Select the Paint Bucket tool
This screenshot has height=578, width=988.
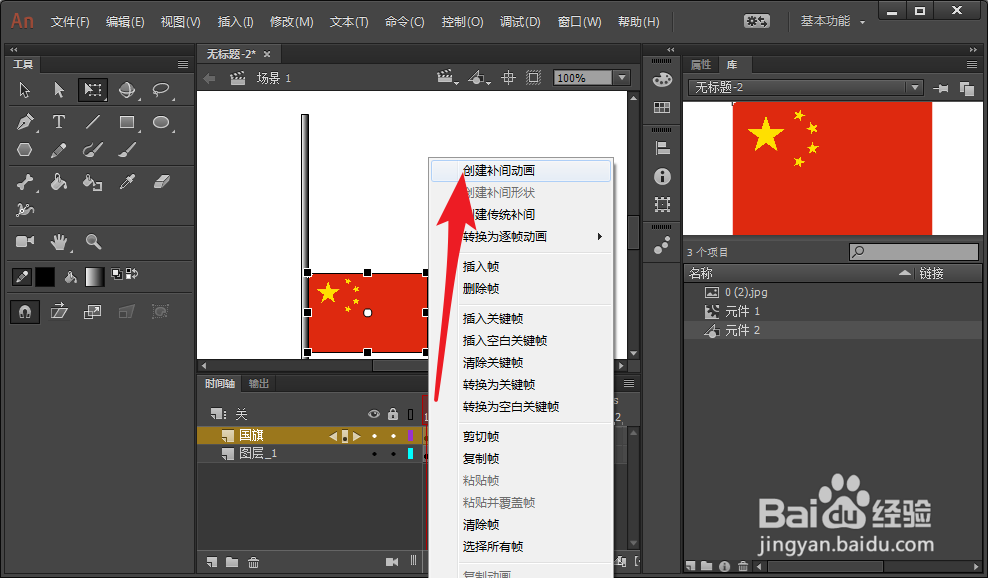pyautogui.click(x=59, y=183)
